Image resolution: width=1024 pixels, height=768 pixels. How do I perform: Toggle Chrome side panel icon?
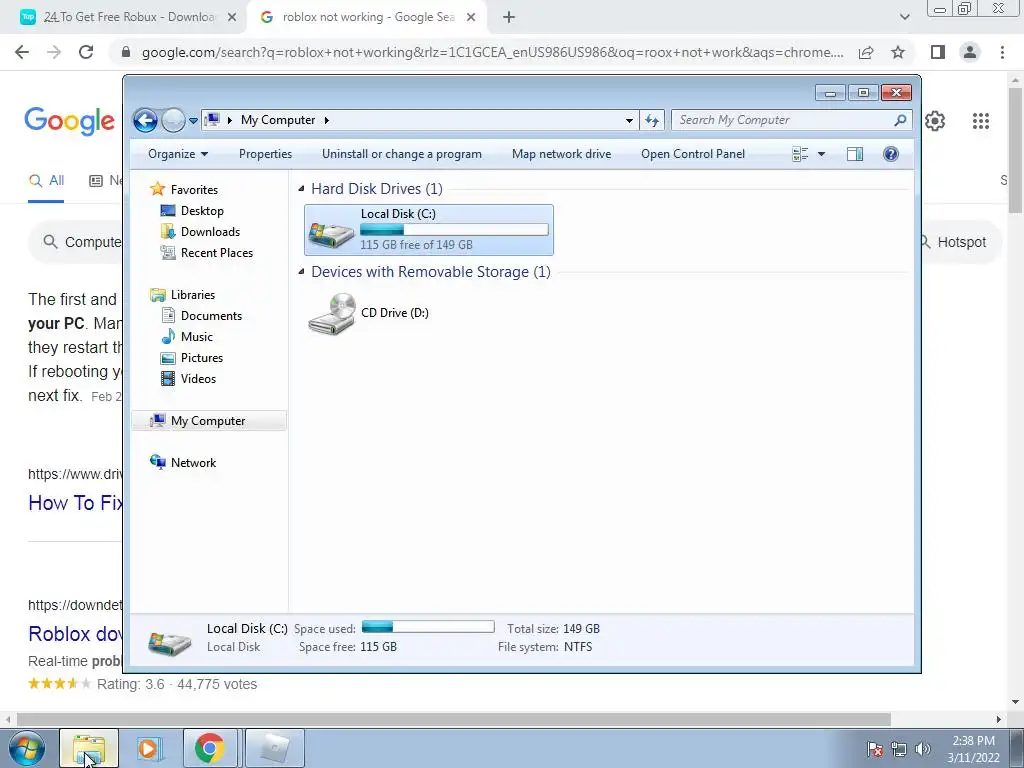(x=938, y=52)
